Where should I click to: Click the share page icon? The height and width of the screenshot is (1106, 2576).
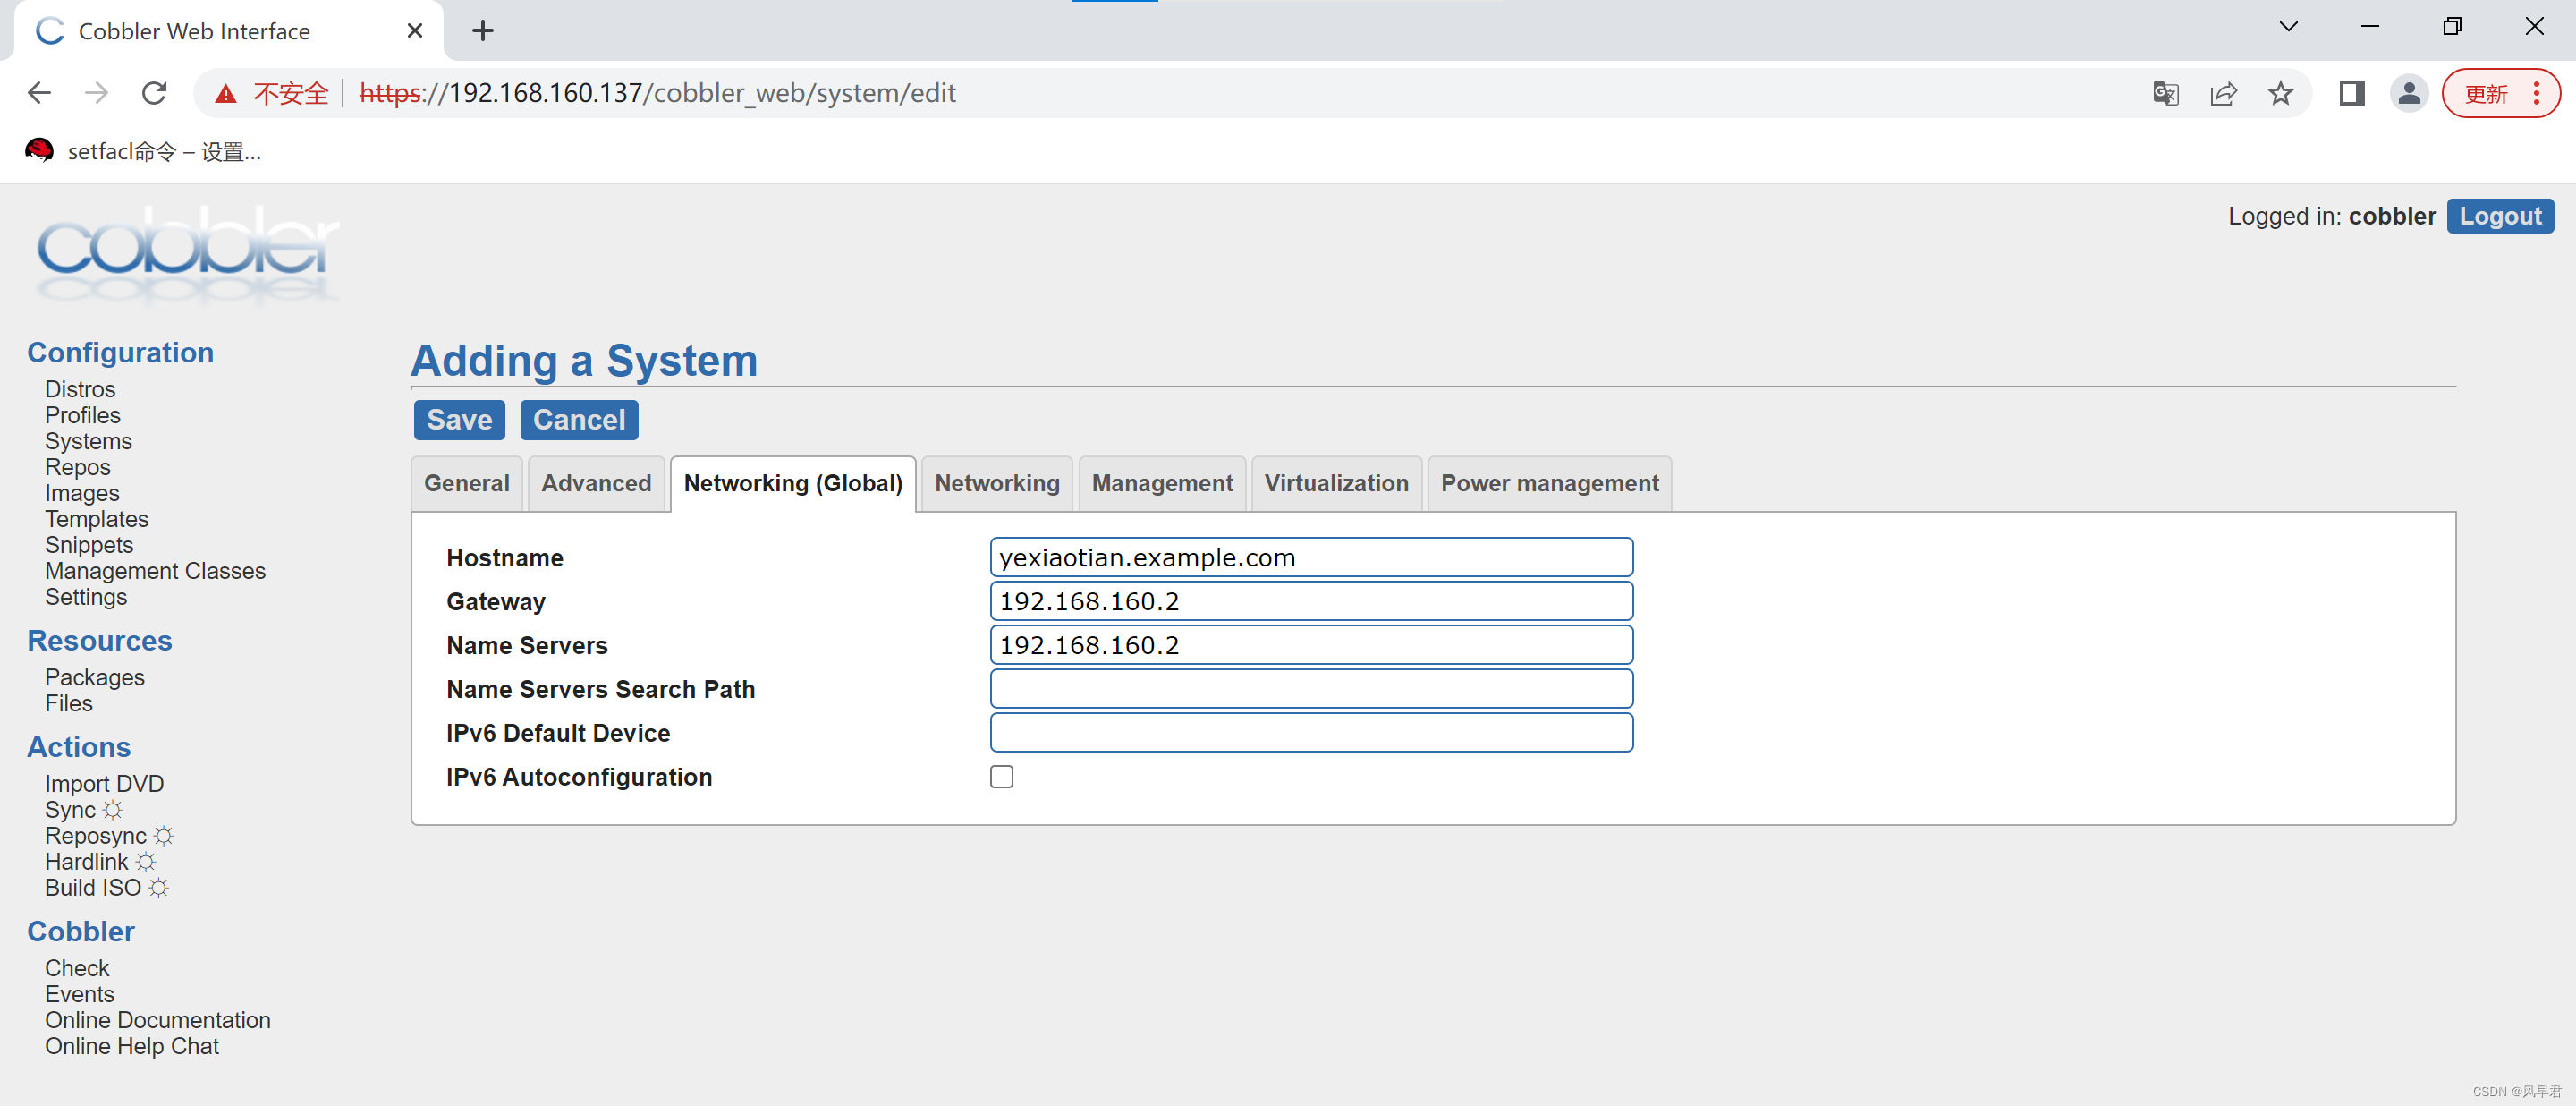point(2223,93)
